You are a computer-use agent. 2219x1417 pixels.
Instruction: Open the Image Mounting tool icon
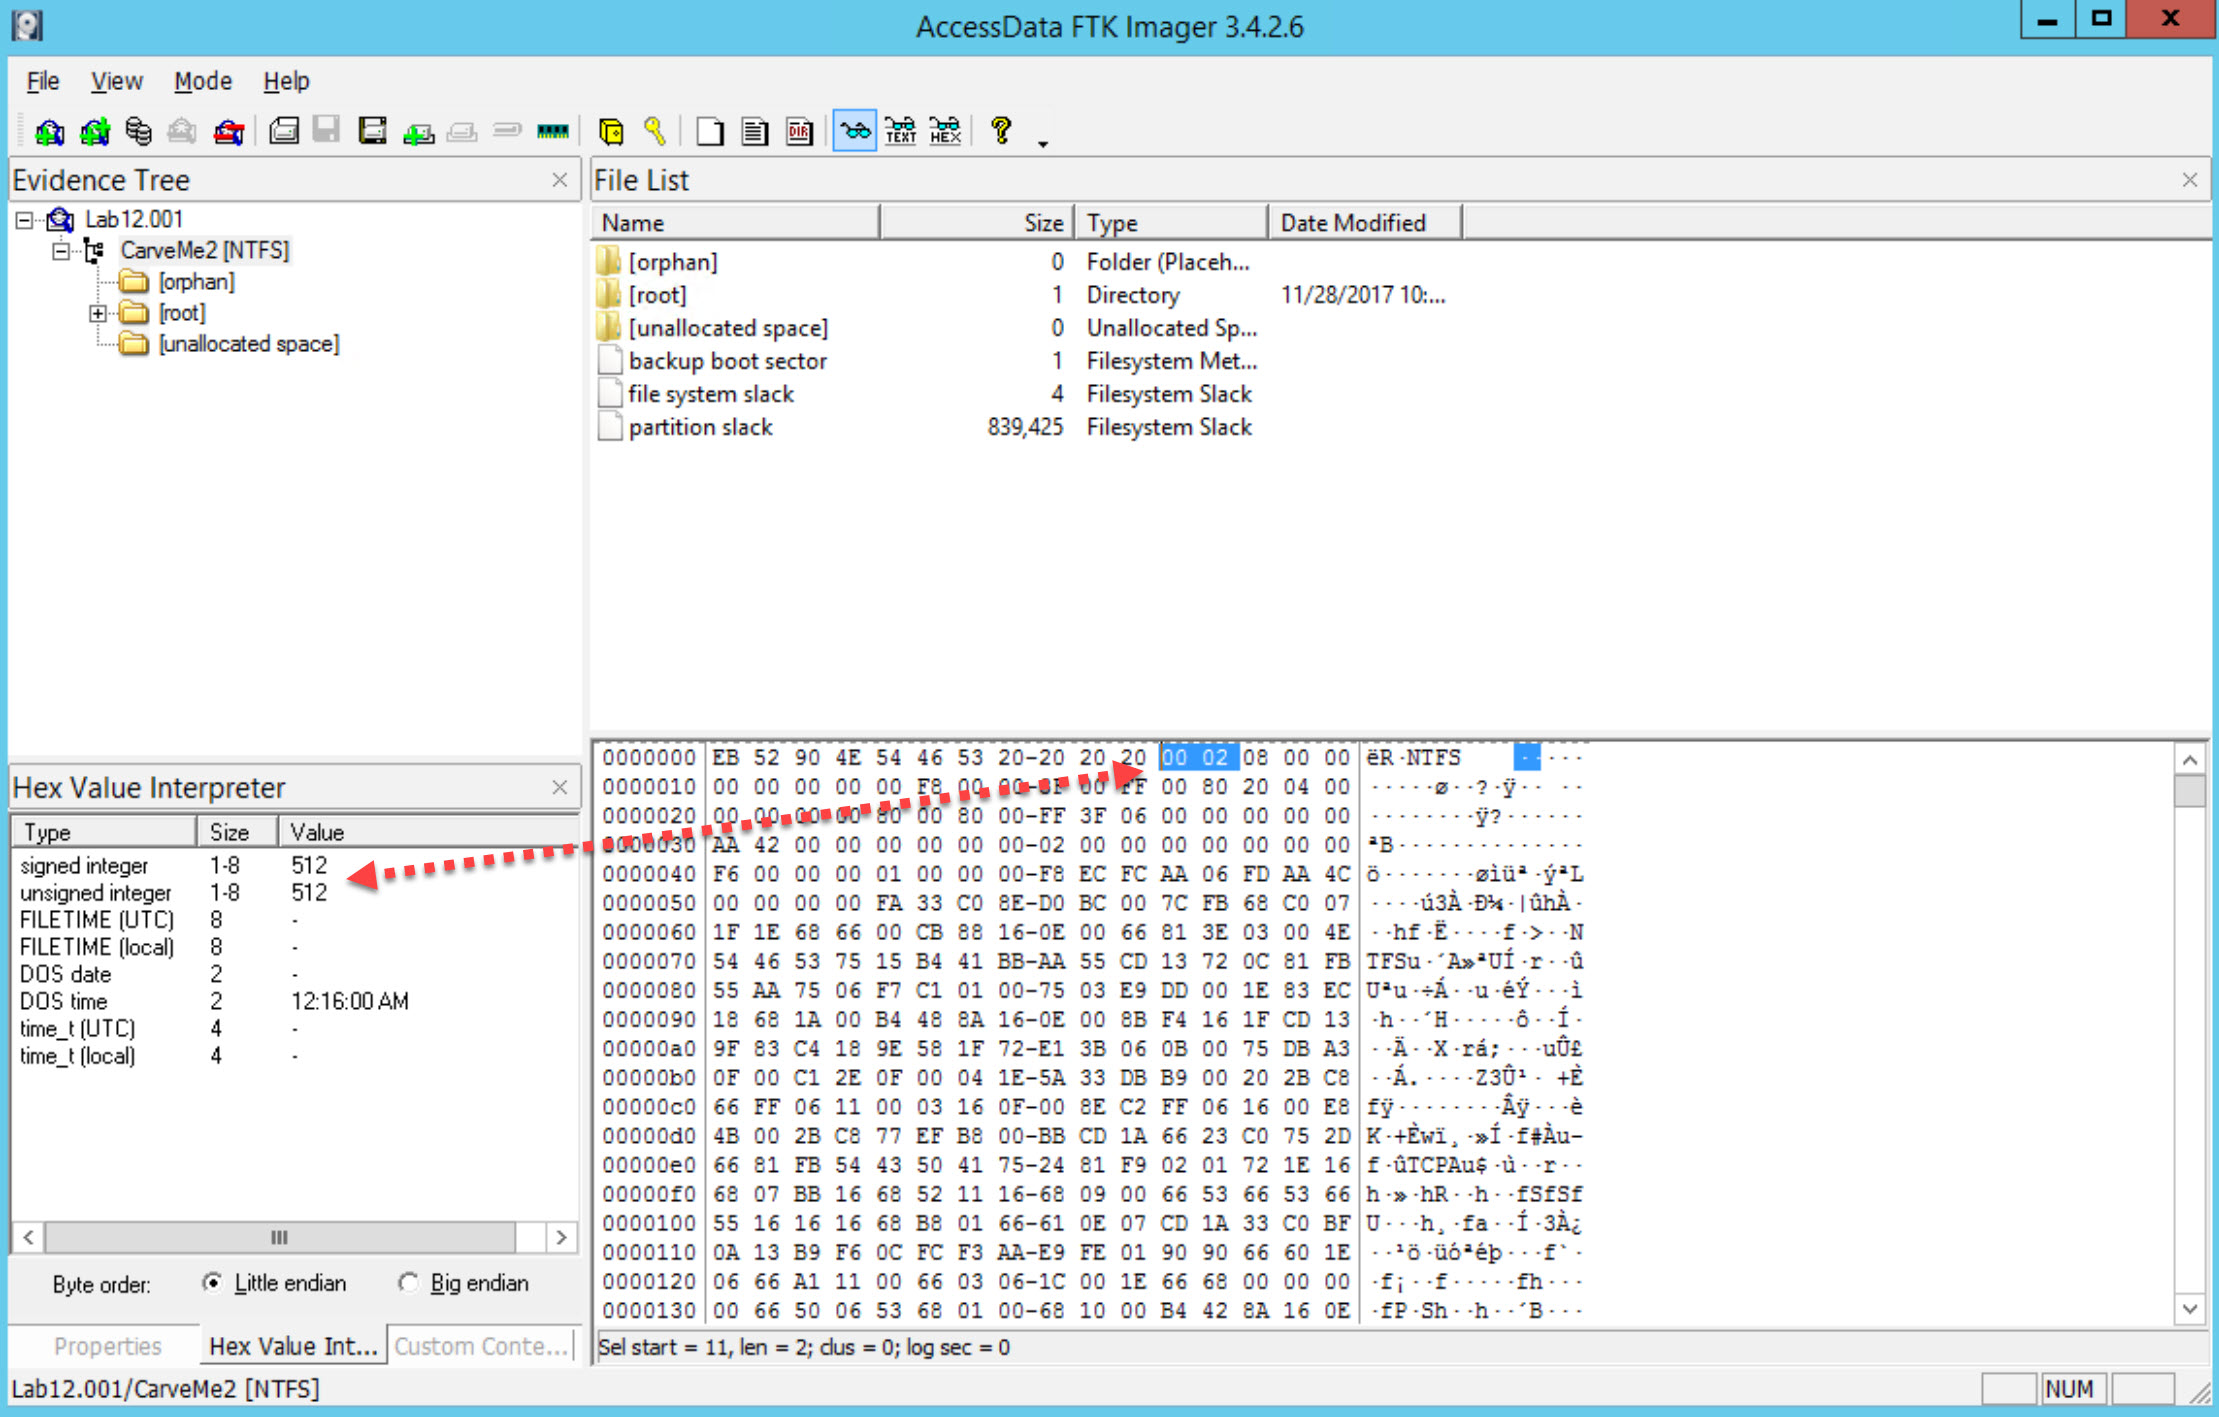[x=139, y=131]
